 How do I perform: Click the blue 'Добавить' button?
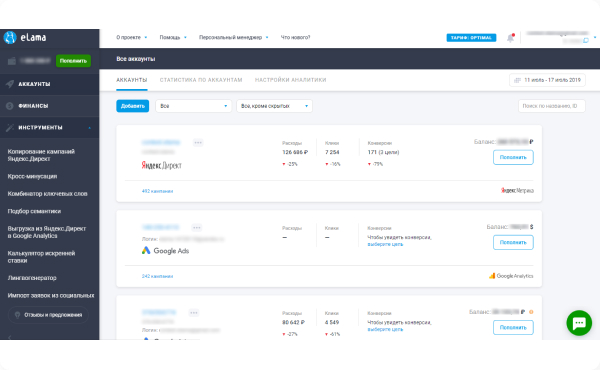(132, 106)
